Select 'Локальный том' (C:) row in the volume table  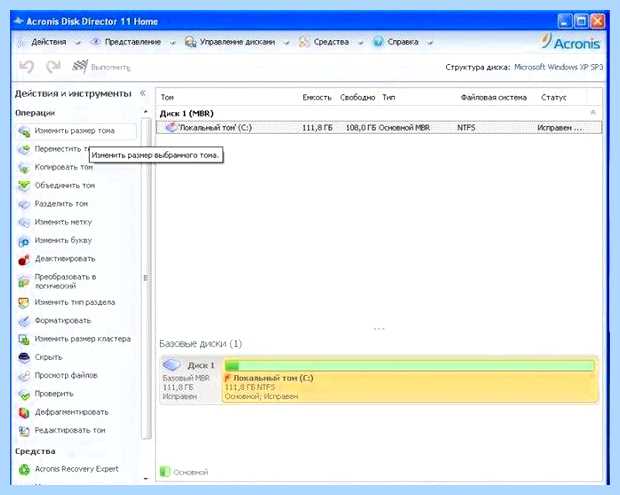pos(379,127)
